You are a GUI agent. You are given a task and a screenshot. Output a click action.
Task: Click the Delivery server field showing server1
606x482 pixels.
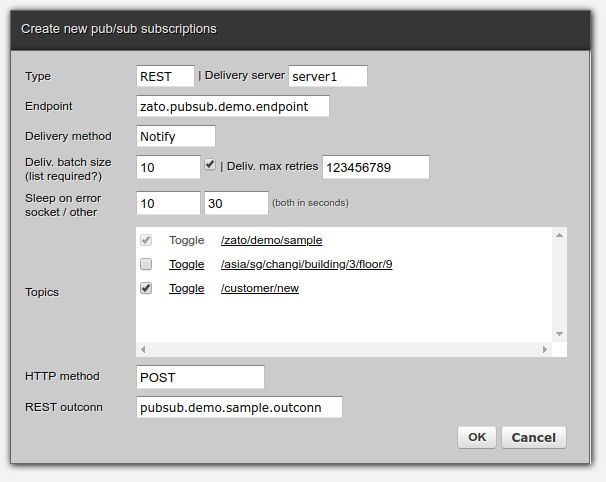click(328, 76)
